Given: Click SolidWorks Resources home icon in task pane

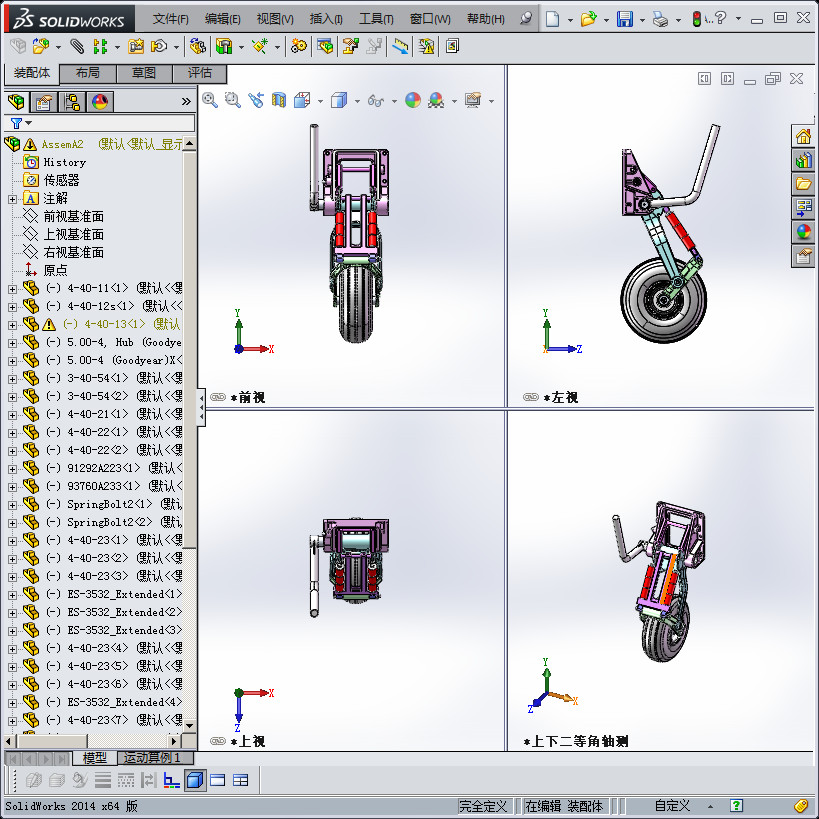Looking at the screenshot, I should 803,137.
